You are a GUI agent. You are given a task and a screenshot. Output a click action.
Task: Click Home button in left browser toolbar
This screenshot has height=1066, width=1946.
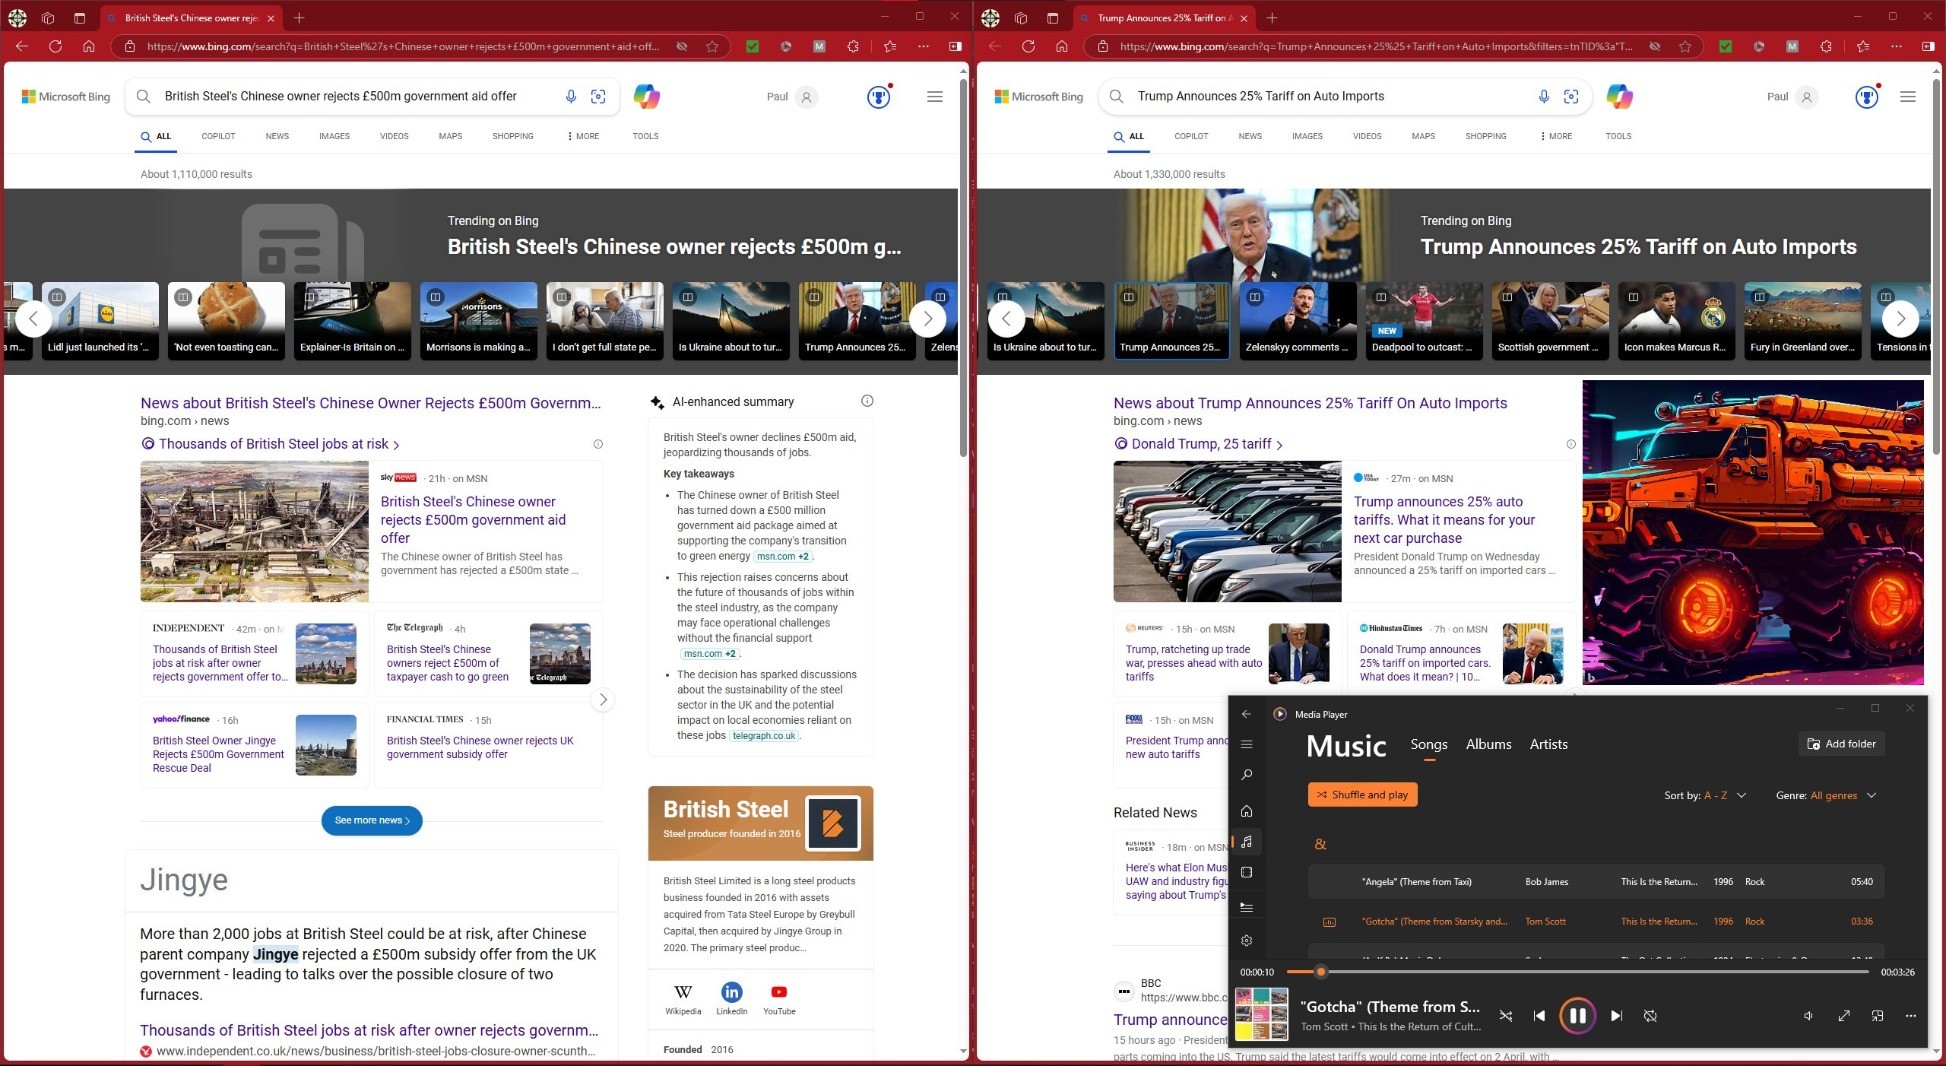click(x=89, y=46)
